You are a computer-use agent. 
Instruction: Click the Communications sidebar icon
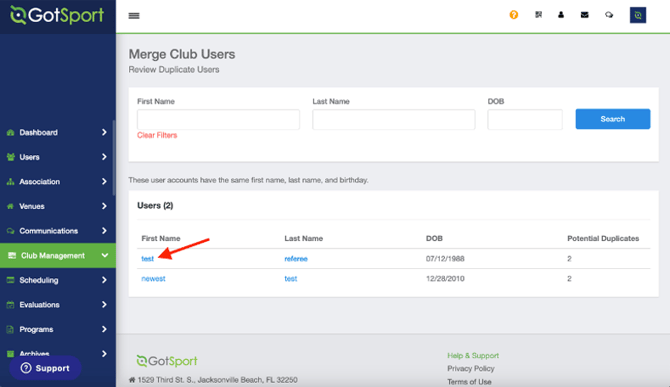pos(11,231)
